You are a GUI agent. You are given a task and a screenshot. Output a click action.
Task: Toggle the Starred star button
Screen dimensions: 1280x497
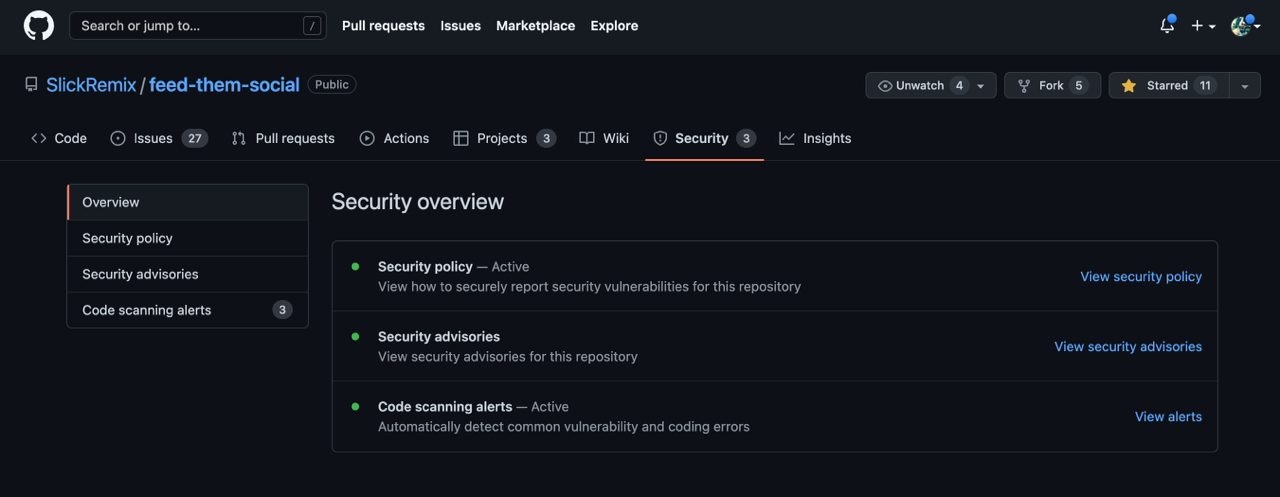click(x=1169, y=86)
